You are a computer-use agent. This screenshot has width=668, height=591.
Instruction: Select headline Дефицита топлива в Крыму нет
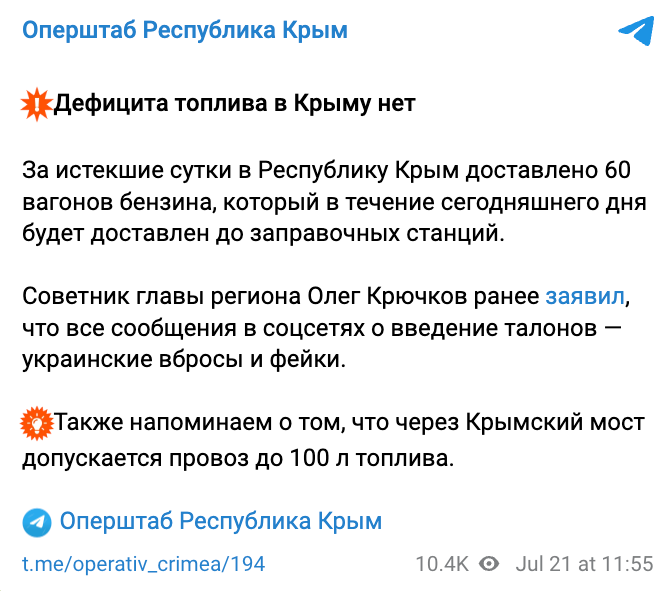[x=234, y=104]
